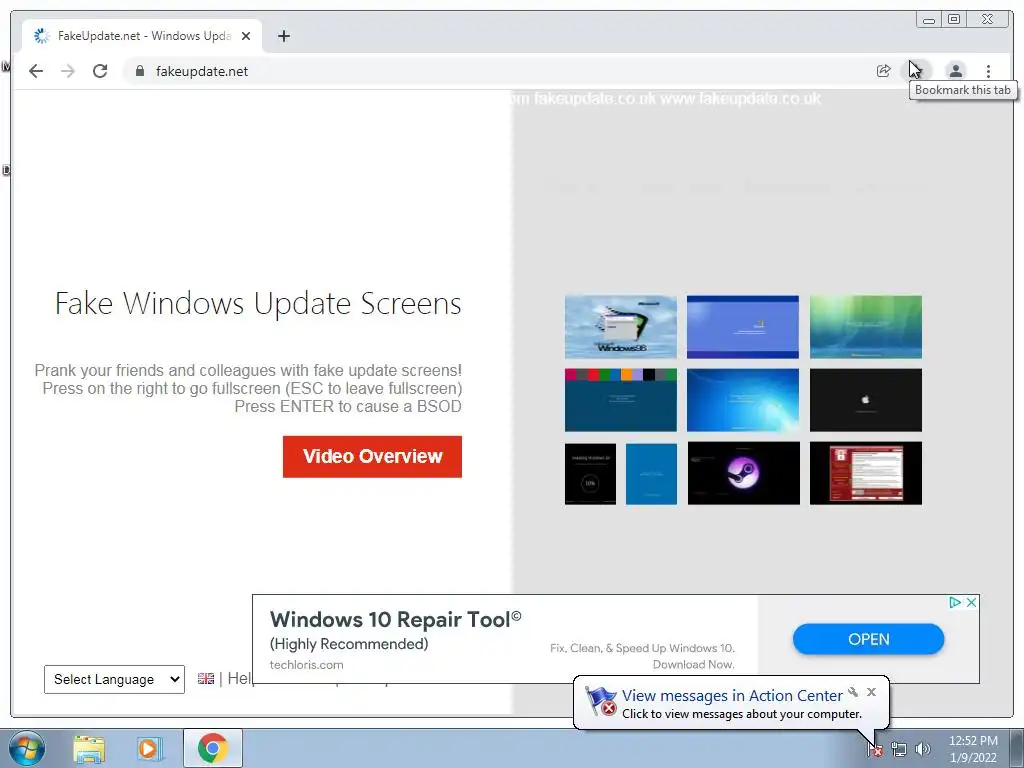This screenshot has height=768, width=1024.
Task: Click the fakeupdate.net address bar
Action: 496,71
